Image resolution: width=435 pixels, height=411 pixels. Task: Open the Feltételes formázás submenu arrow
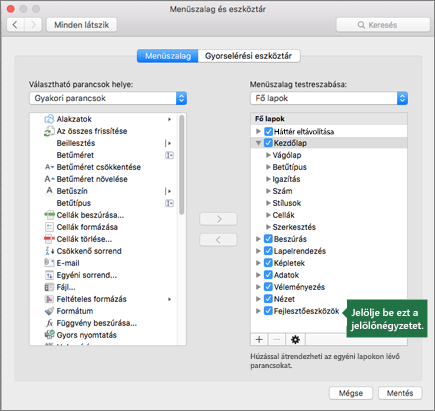169,299
